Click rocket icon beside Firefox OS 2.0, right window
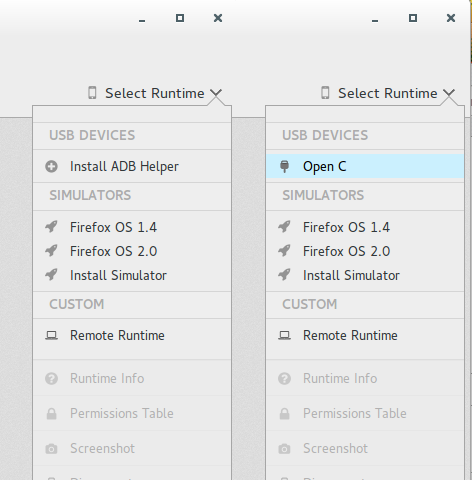The height and width of the screenshot is (480, 473). tap(284, 251)
